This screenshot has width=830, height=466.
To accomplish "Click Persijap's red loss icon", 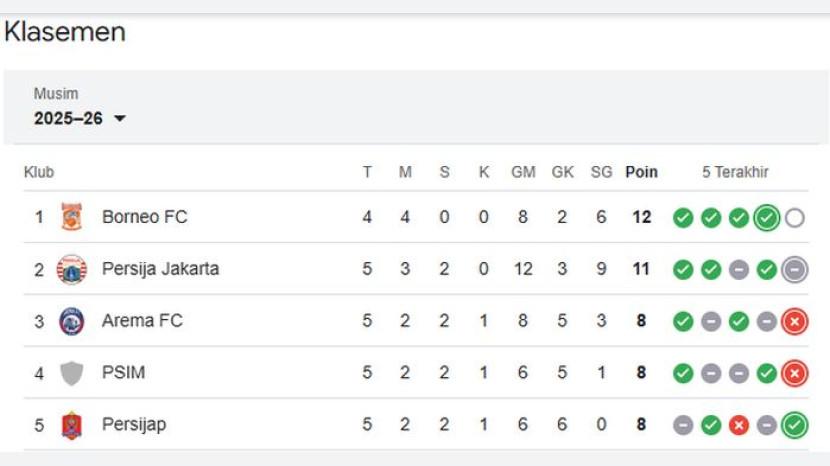I will 739,425.
